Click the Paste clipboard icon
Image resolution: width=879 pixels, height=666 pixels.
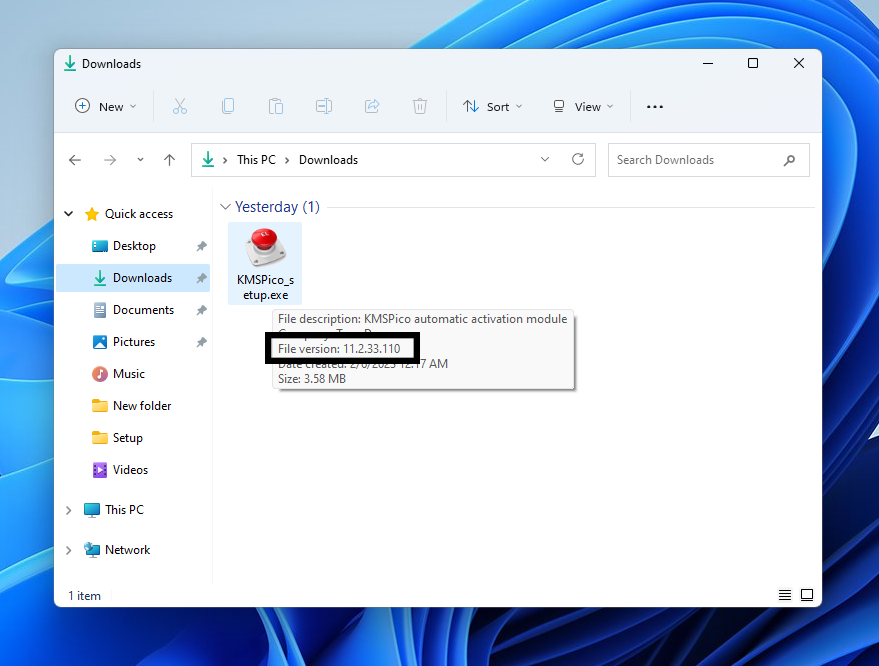click(276, 106)
